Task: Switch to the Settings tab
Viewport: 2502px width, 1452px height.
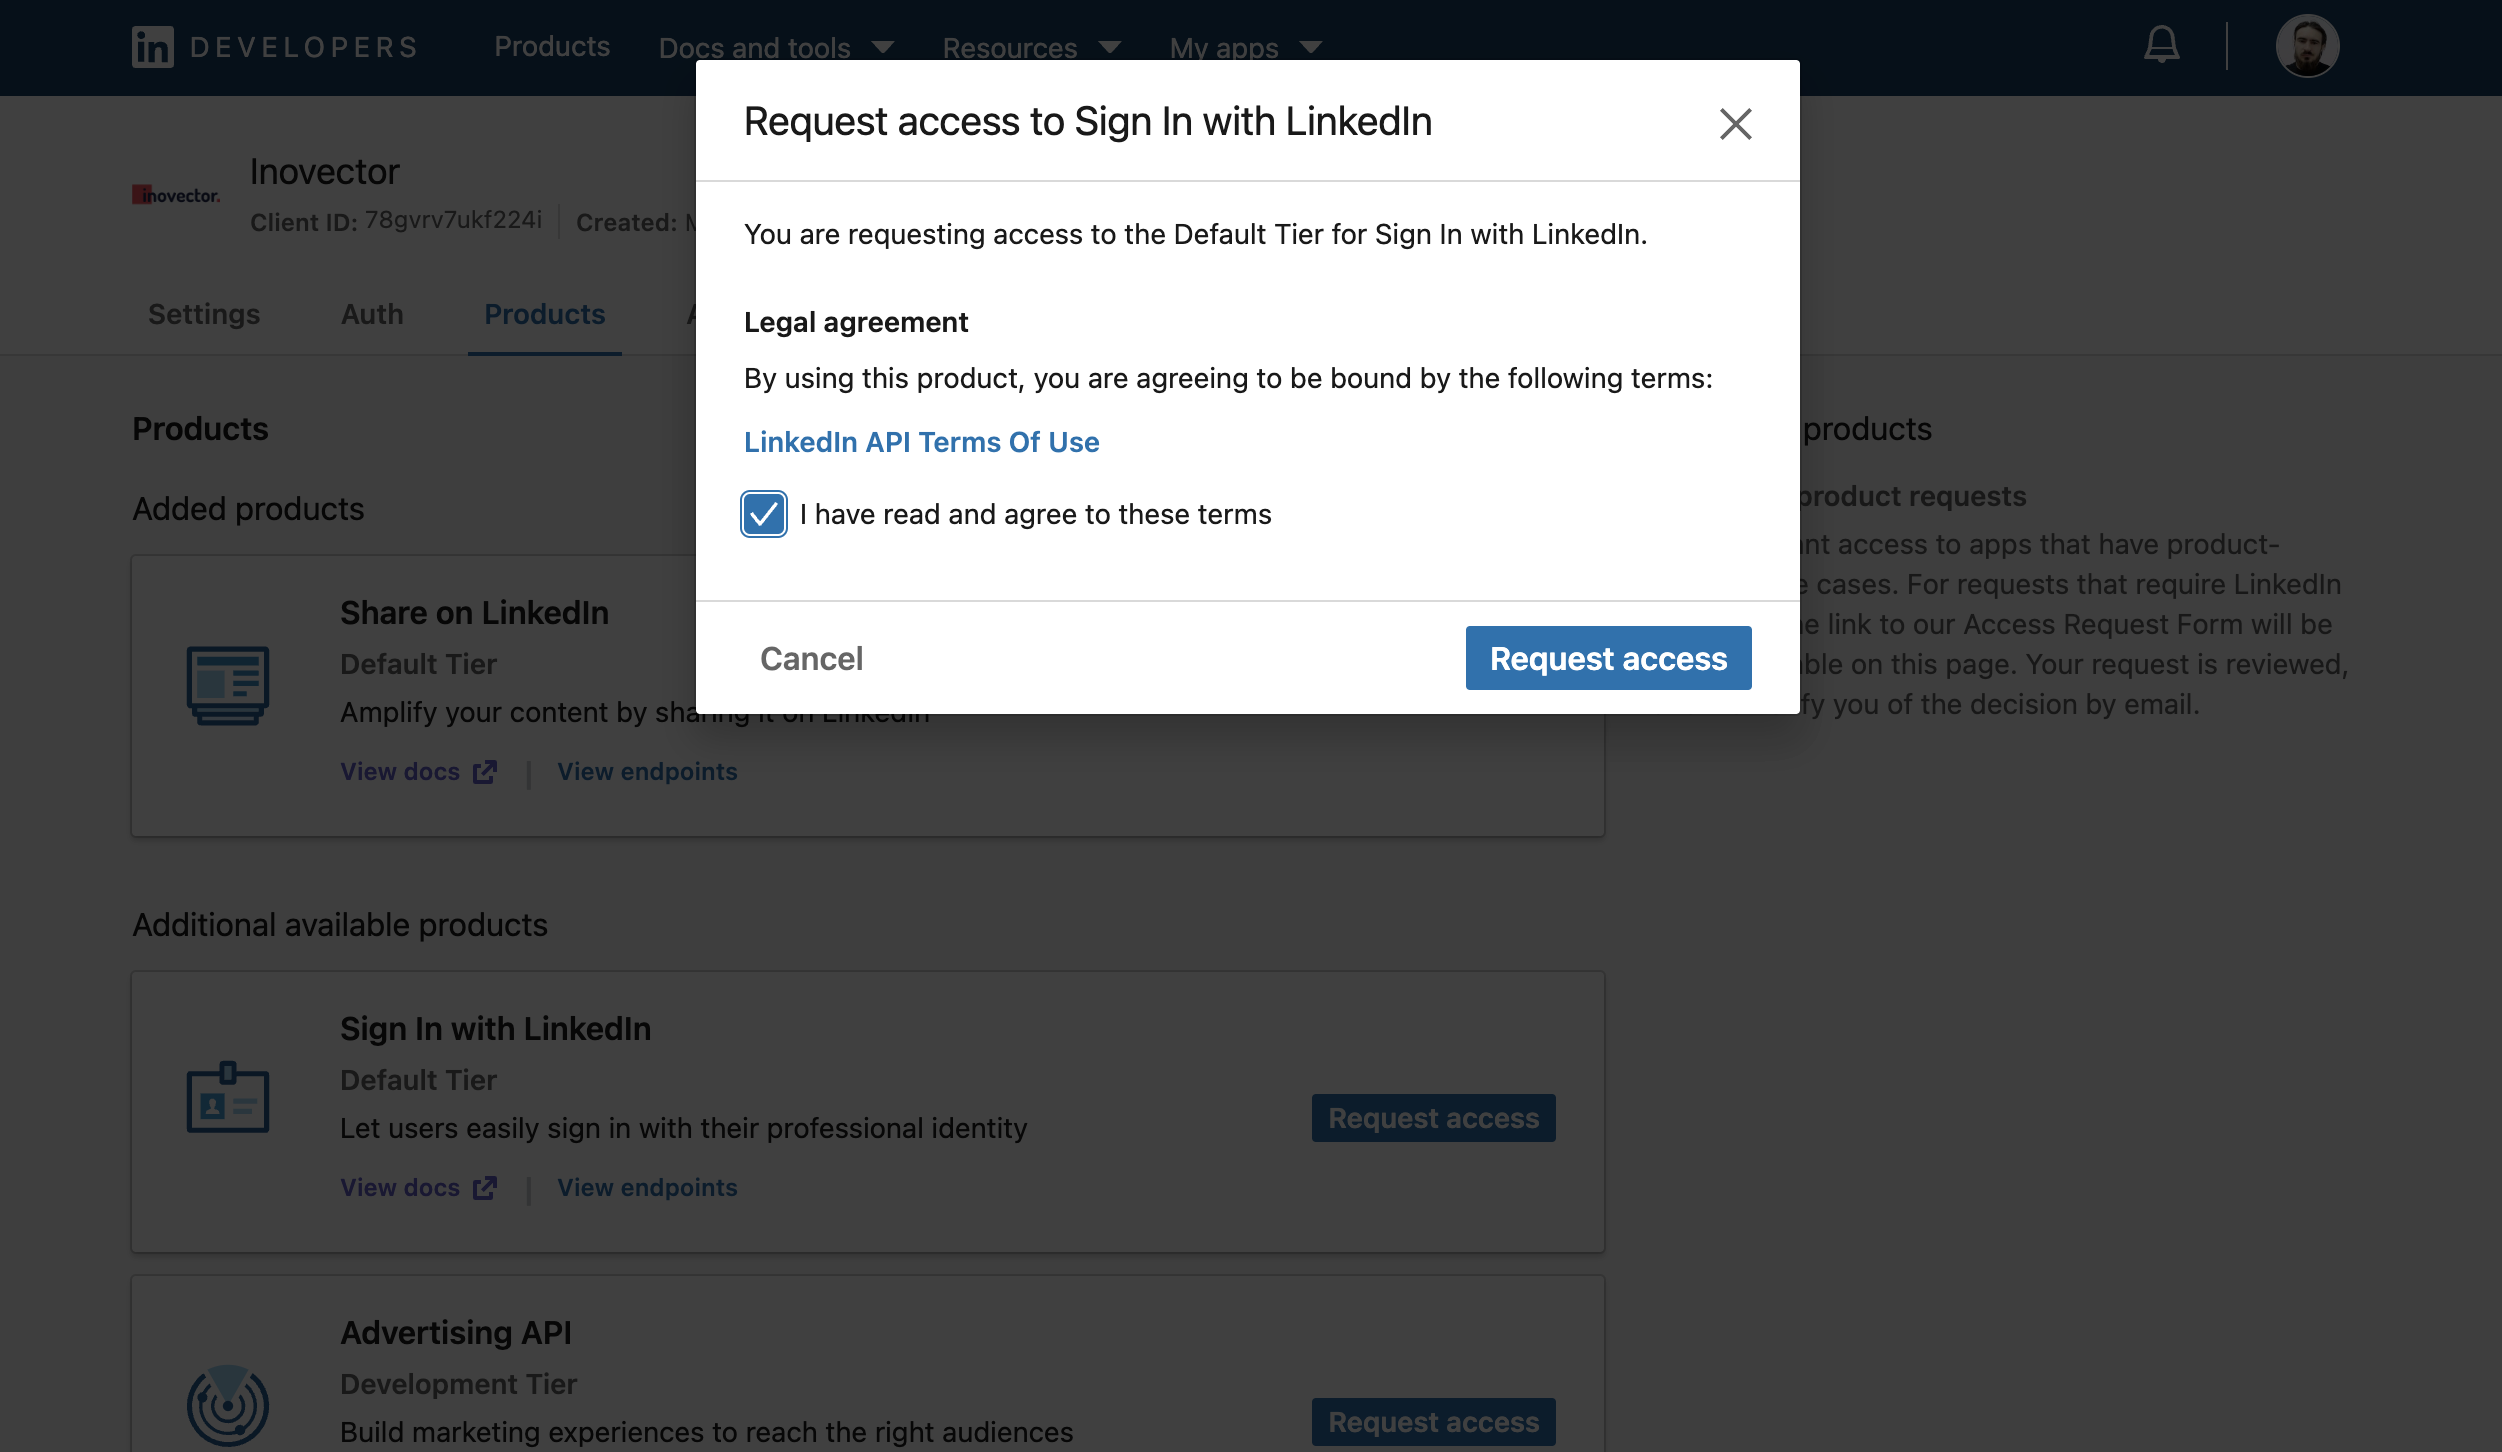Action: [x=204, y=314]
